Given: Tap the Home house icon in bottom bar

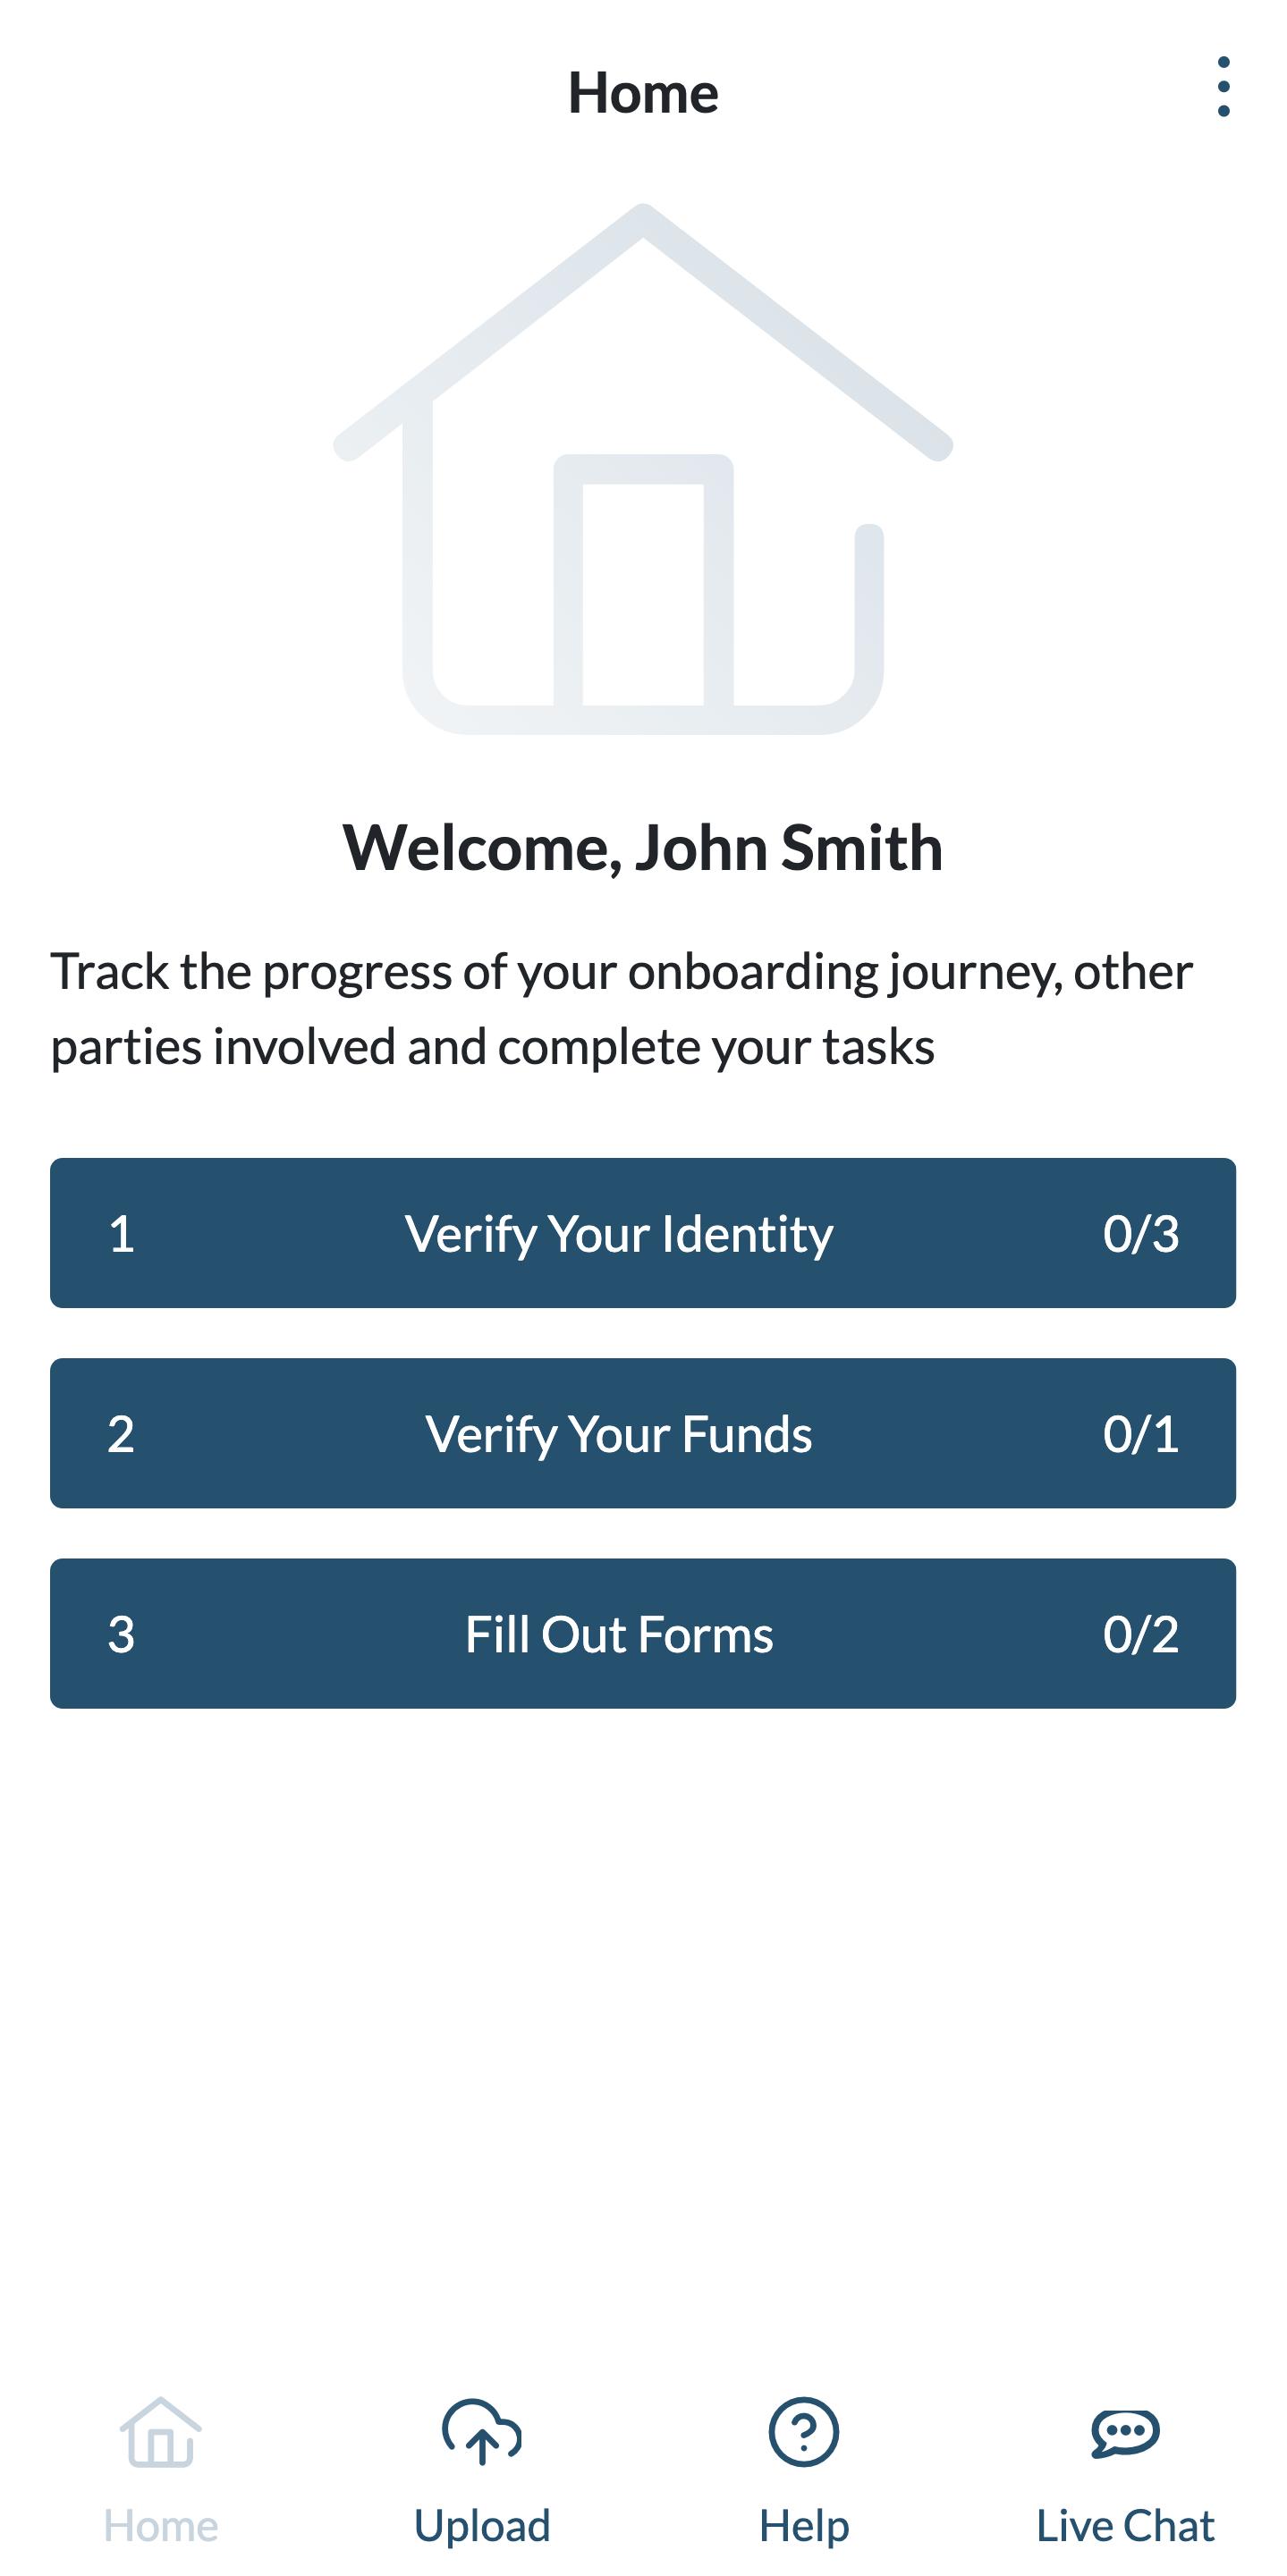Looking at the screenshot, I should point(160,2431).
